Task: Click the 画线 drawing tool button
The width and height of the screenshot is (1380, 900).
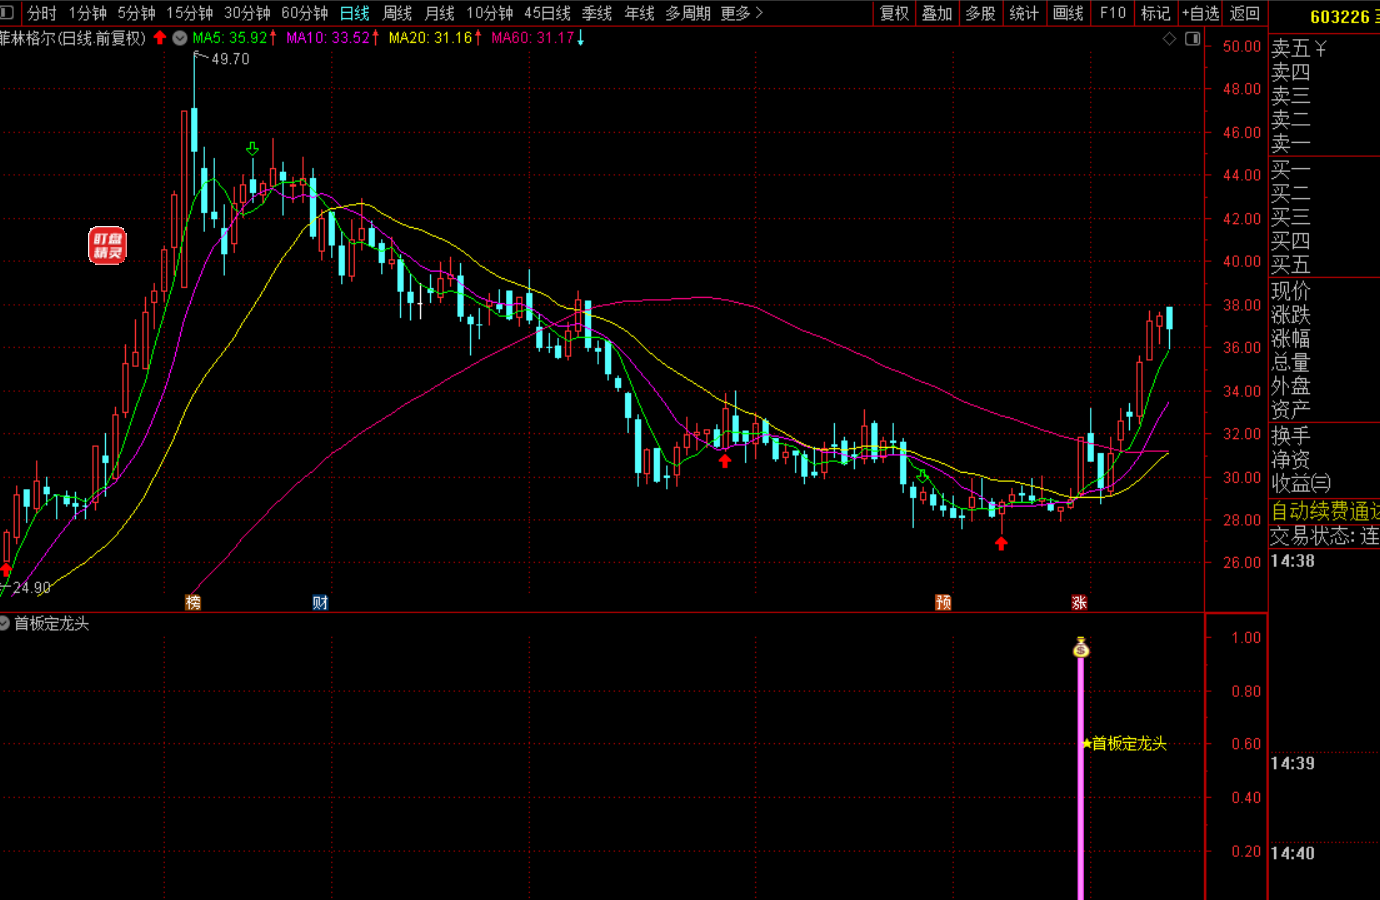Action: tap(1068, 13)
